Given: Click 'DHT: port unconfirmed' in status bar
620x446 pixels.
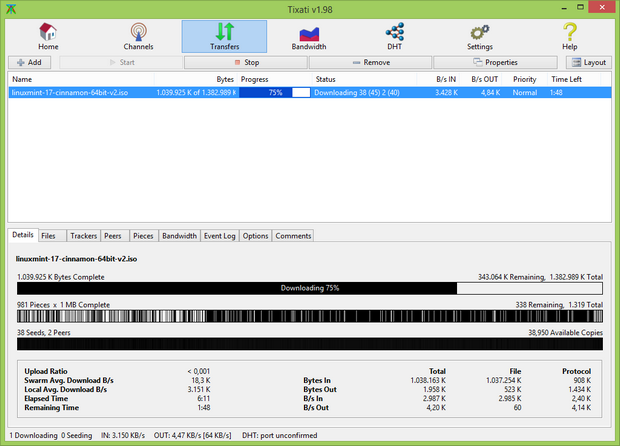Looking at the screenshot, I should click(x=280, y=435).
